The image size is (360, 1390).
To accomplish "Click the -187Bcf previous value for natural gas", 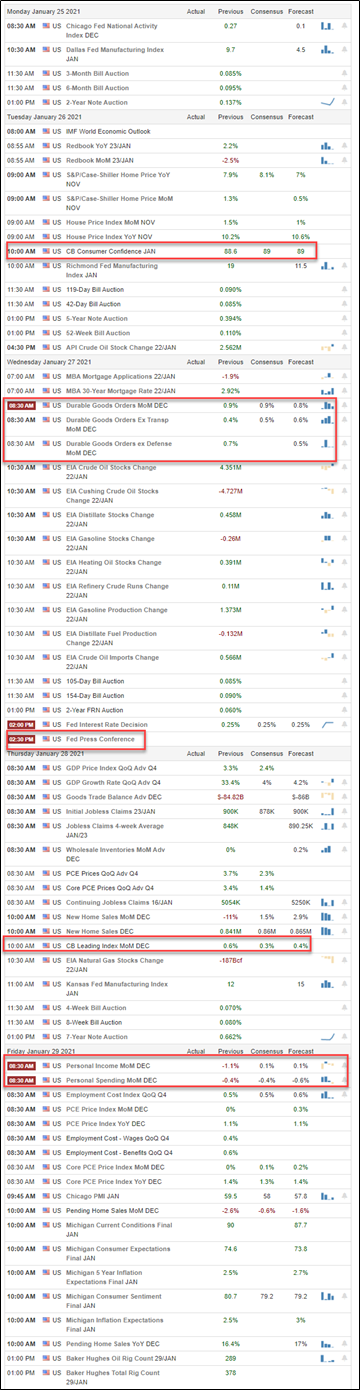I will 230,960.
